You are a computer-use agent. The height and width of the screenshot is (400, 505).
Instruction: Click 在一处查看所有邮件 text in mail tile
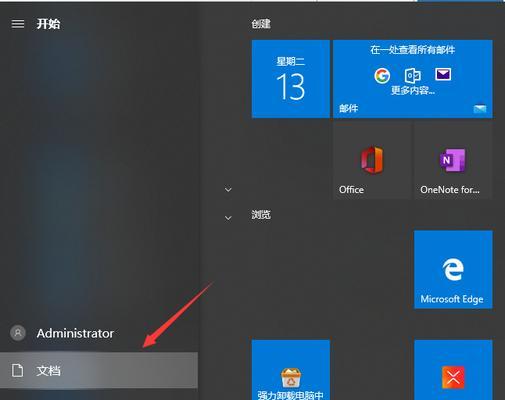[412, 50]
